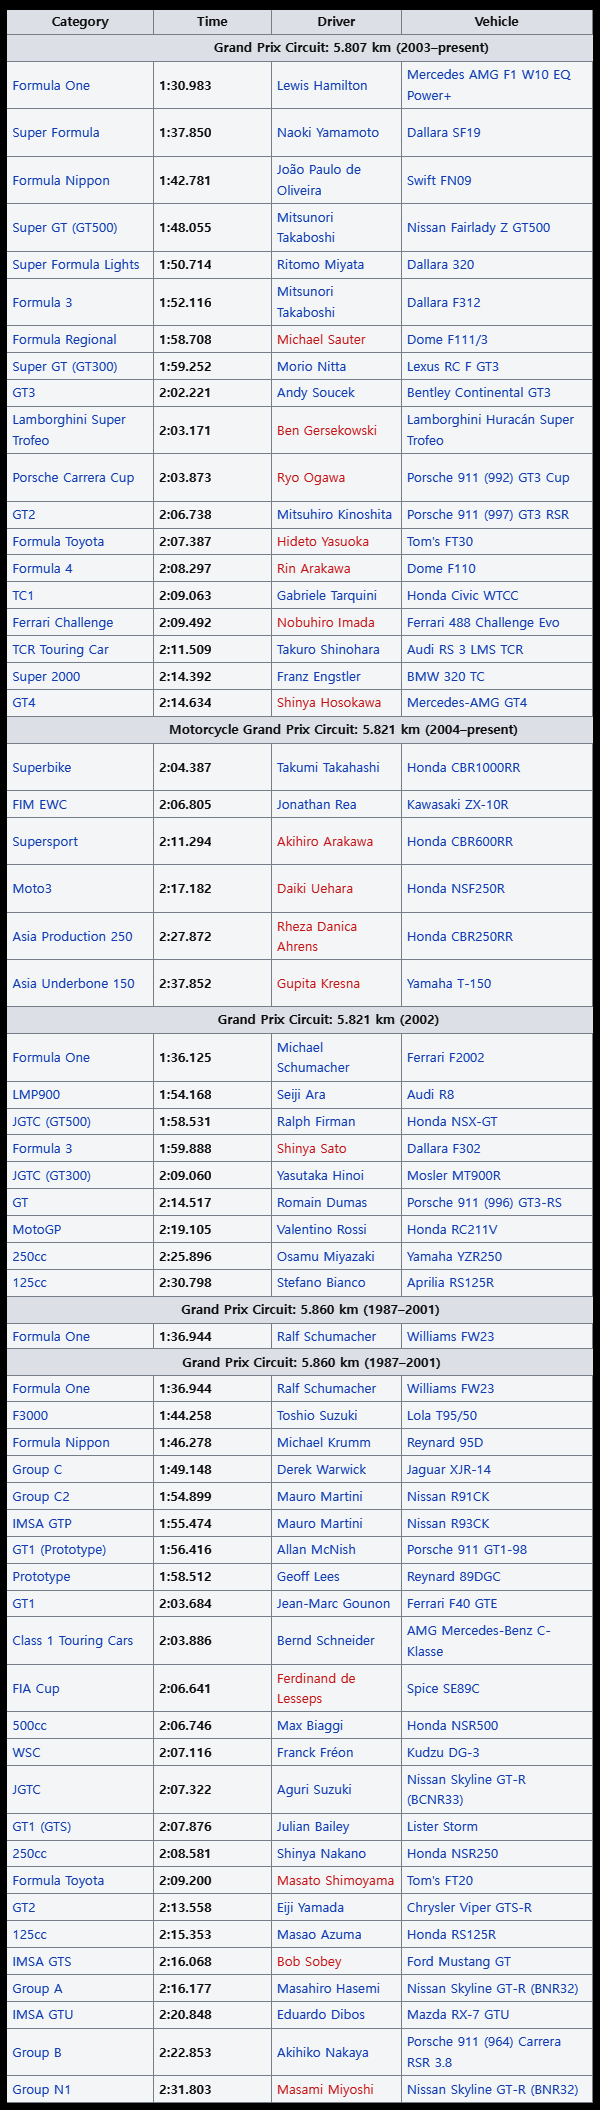This screenshot has width=600, height=2110.
Task: Click the Swift FN09 link
Action: [x=439, y=181]
